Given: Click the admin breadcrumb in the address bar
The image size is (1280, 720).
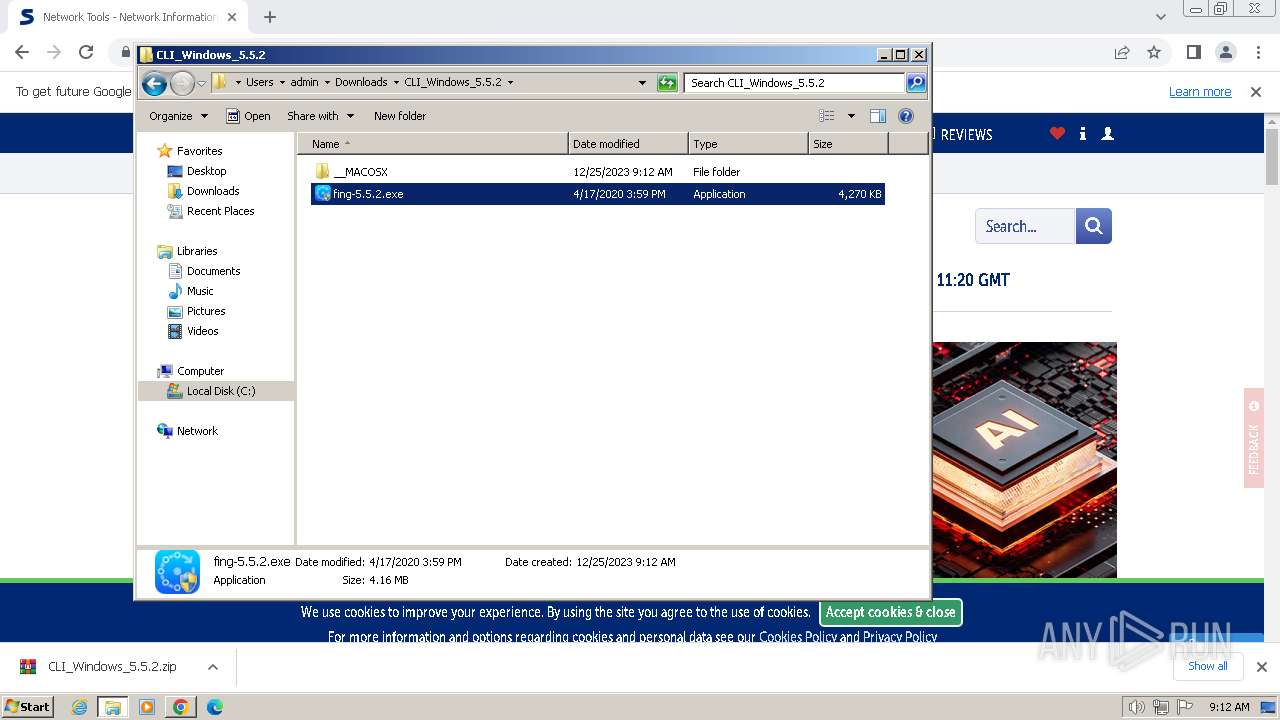Looking at the screenshot, I should (x=304, y=83).
